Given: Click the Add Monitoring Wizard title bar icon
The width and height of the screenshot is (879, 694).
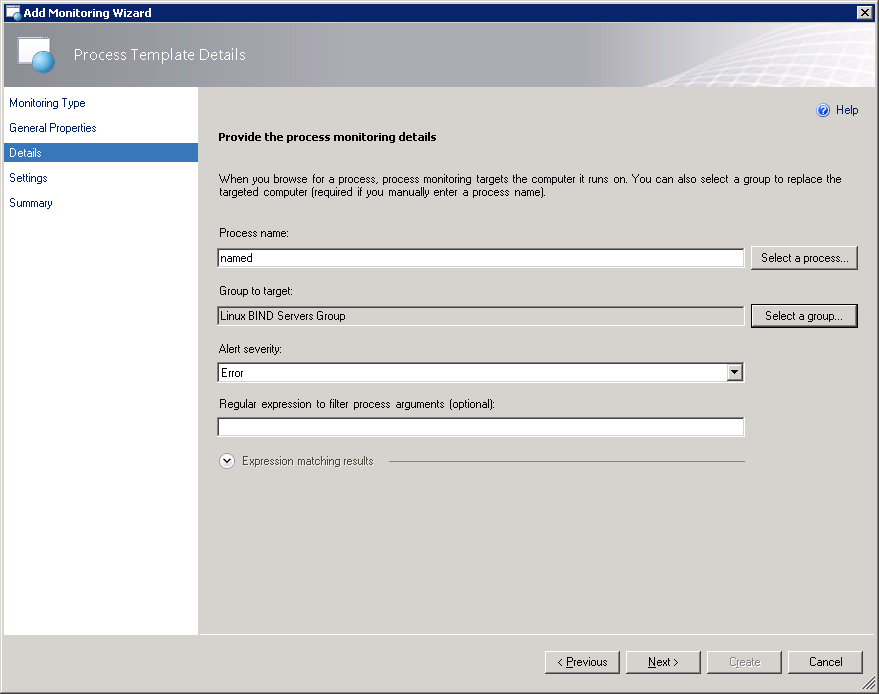Looking at the screenshot, I should pyautogui.click(x=13, y=12).
